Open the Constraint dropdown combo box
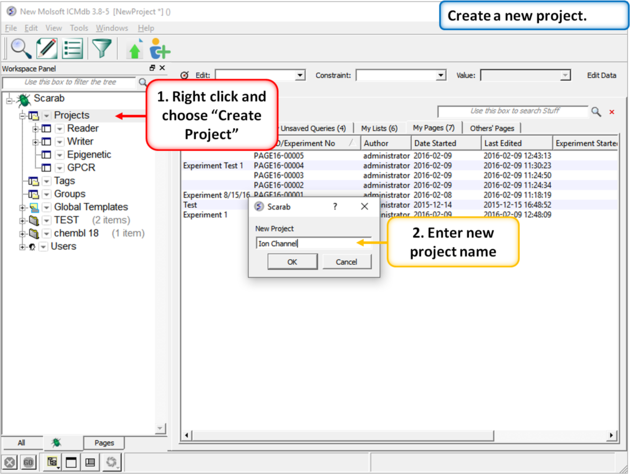630x474 pixels. [x=400, y=75]
